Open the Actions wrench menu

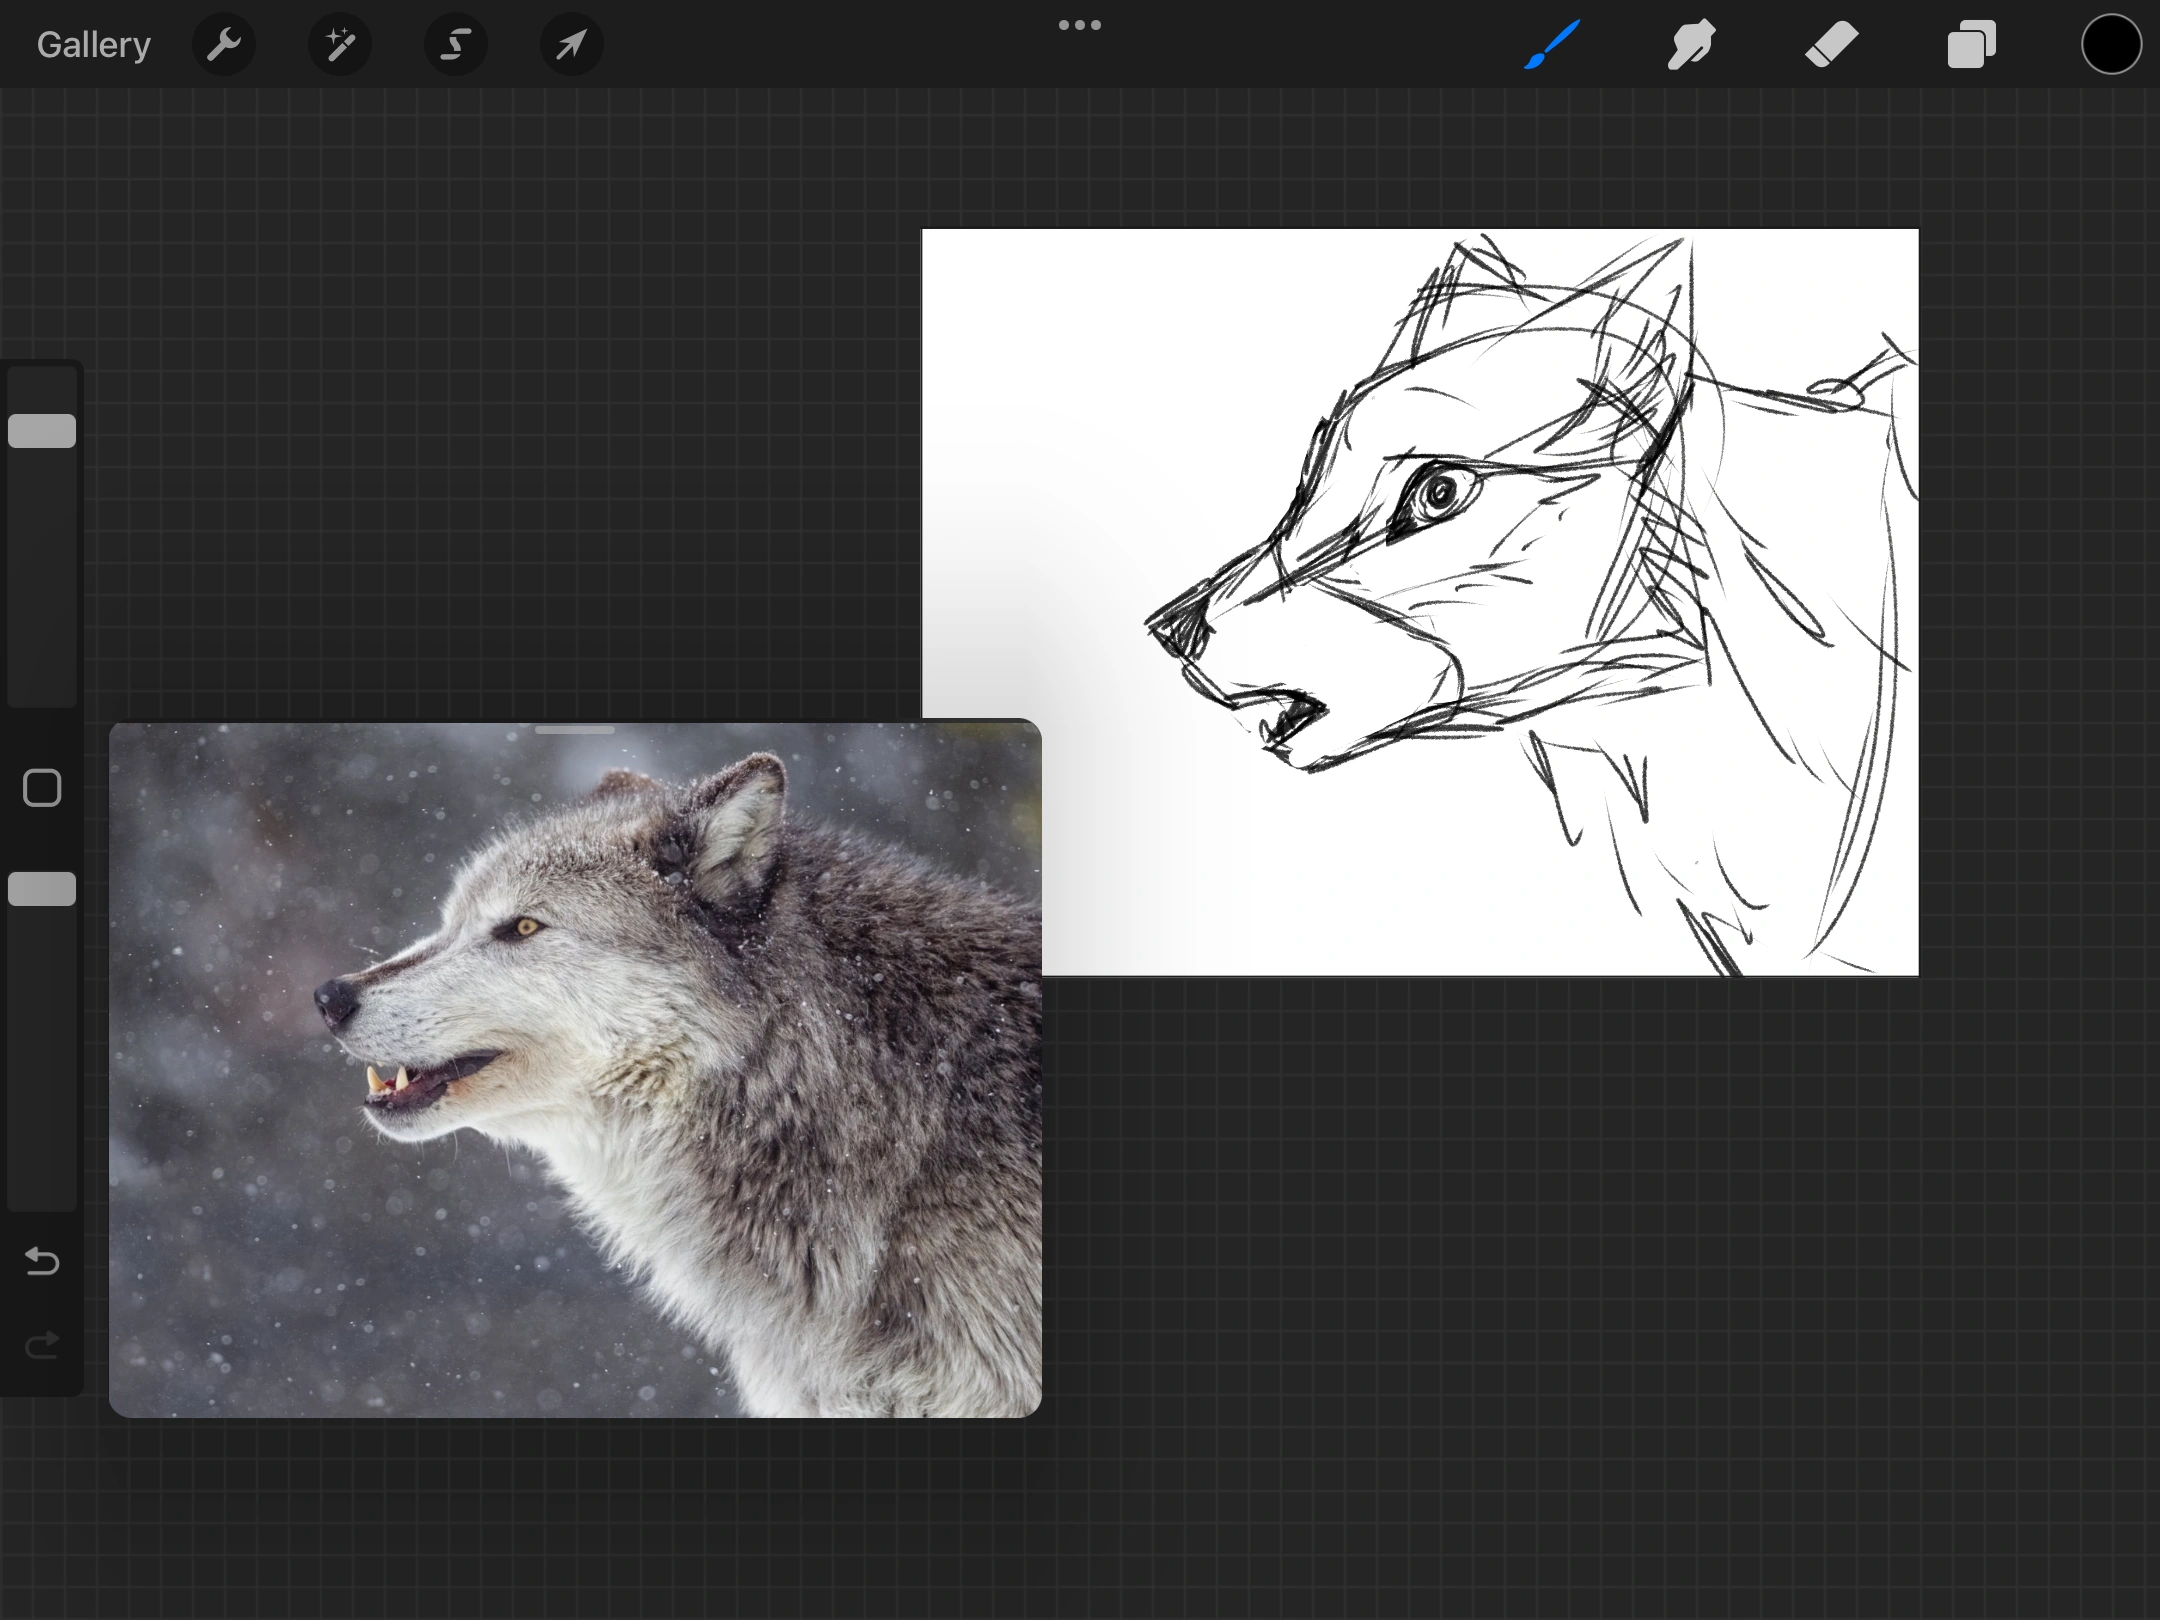coord(224,45)
